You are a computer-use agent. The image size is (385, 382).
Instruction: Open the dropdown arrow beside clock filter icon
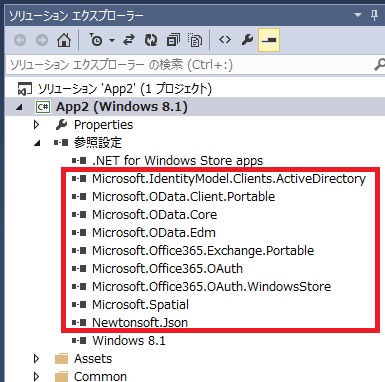tap(112, 41)
